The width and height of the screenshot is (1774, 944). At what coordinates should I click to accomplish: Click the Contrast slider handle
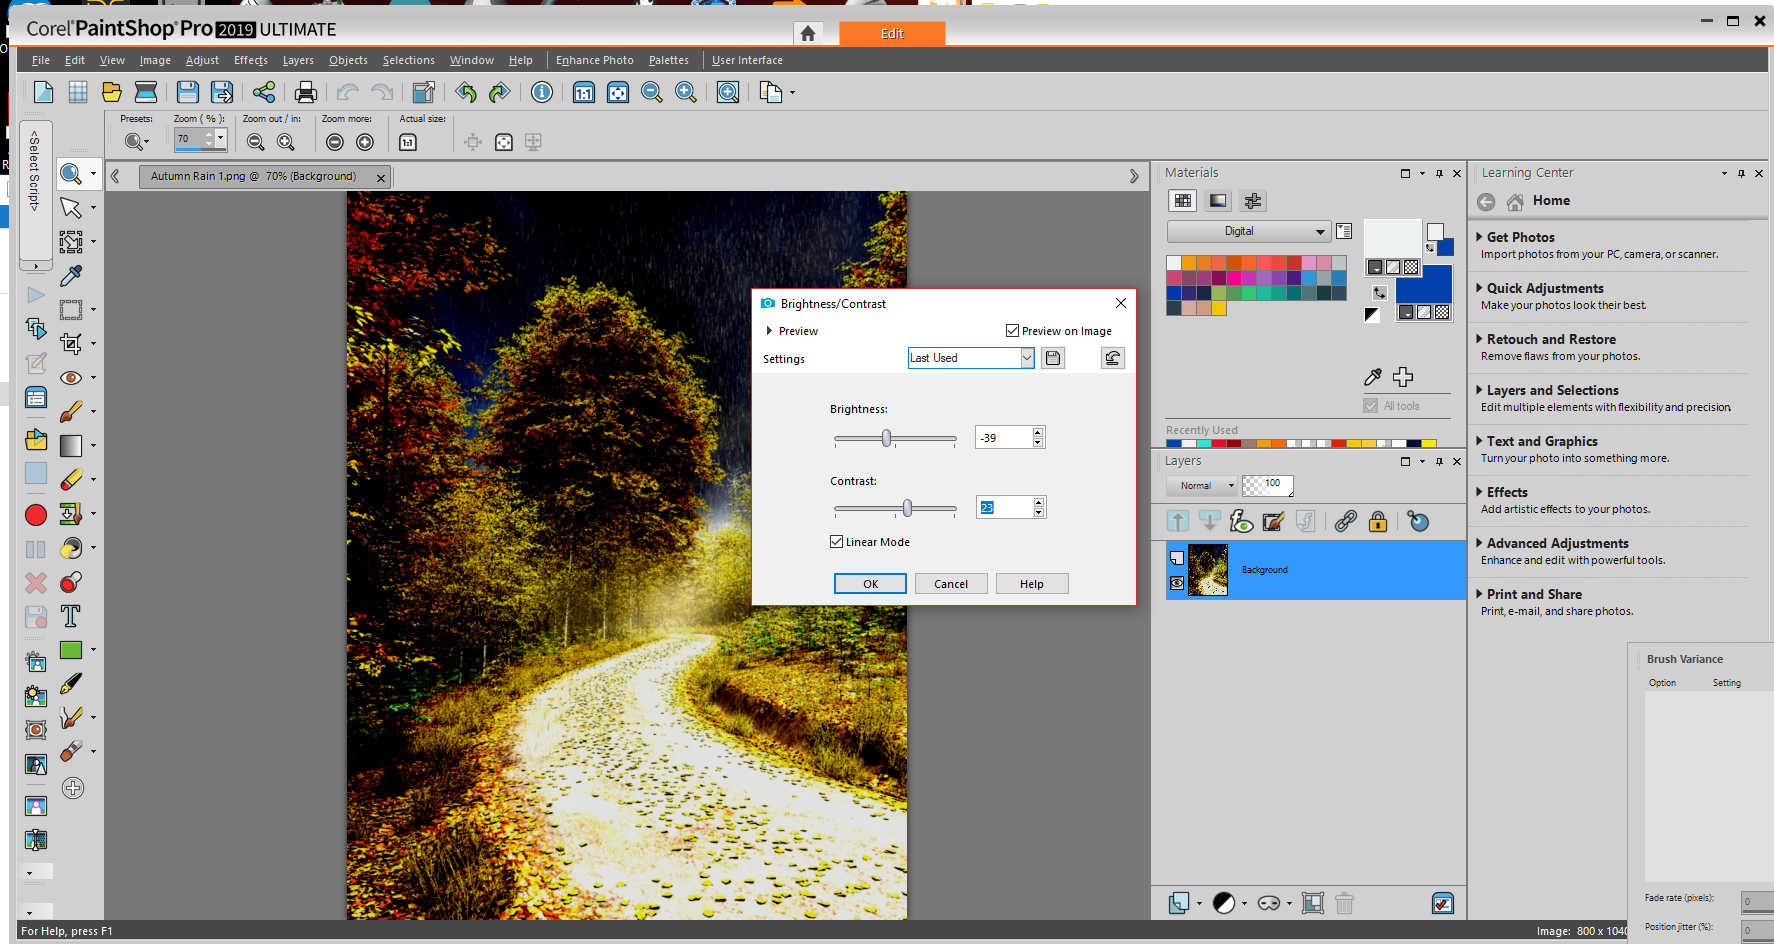coord(907,508)
